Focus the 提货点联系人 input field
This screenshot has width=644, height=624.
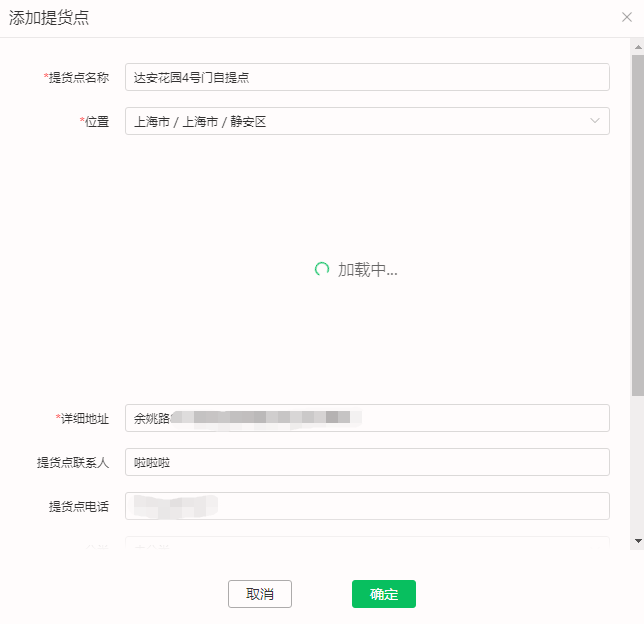(367, 462)
